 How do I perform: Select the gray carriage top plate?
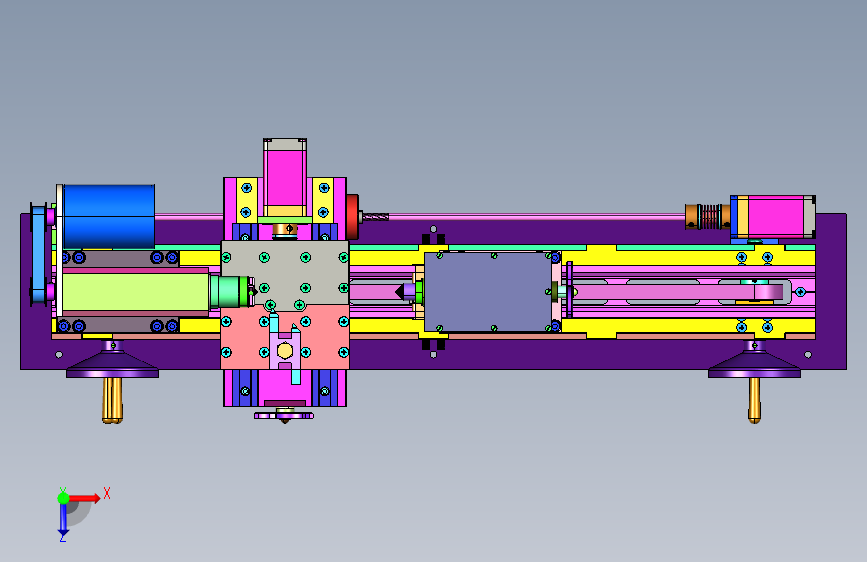(285, 272)
